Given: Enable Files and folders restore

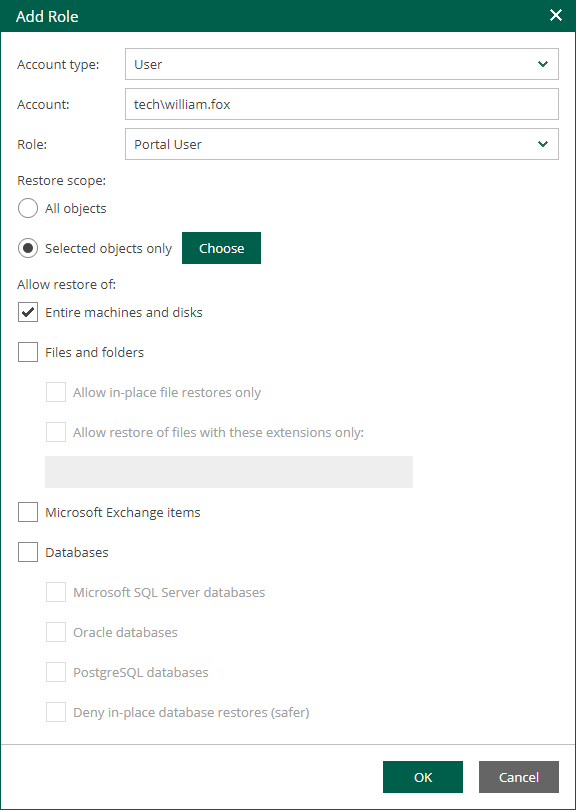Looking at the screenshot, I should tap(28, 352).
